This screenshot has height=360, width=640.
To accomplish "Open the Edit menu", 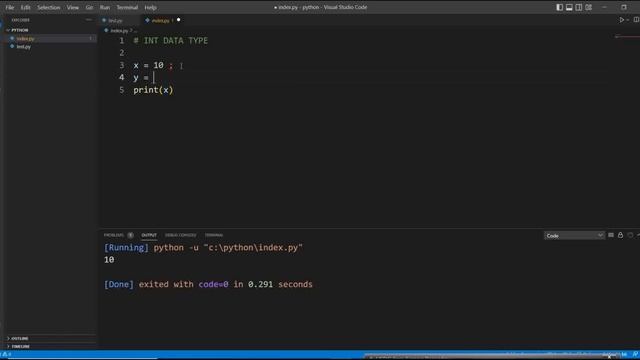I will click(x=25, y=7).
